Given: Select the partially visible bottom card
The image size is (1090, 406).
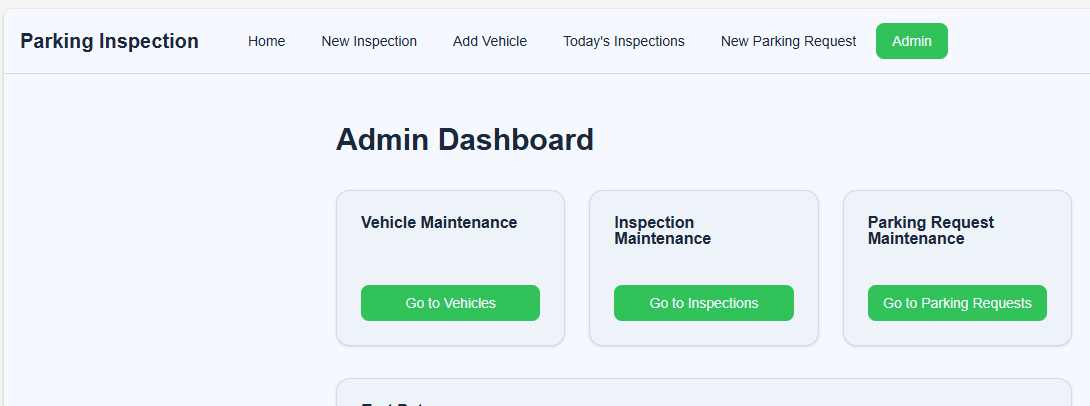Looking at the screenshot, I should tap(703, 393).
